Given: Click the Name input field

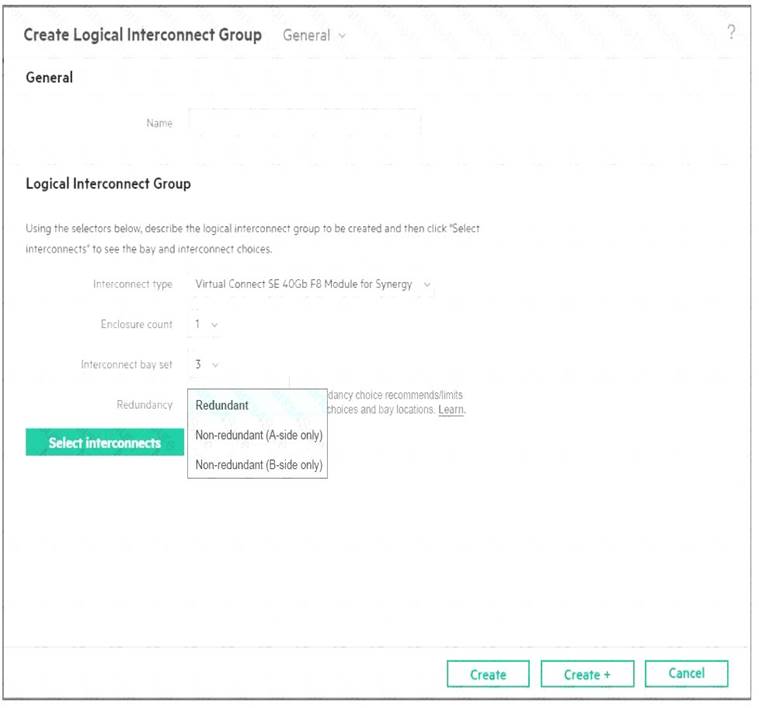Looking at the screenshot, I should coord(304,123).
